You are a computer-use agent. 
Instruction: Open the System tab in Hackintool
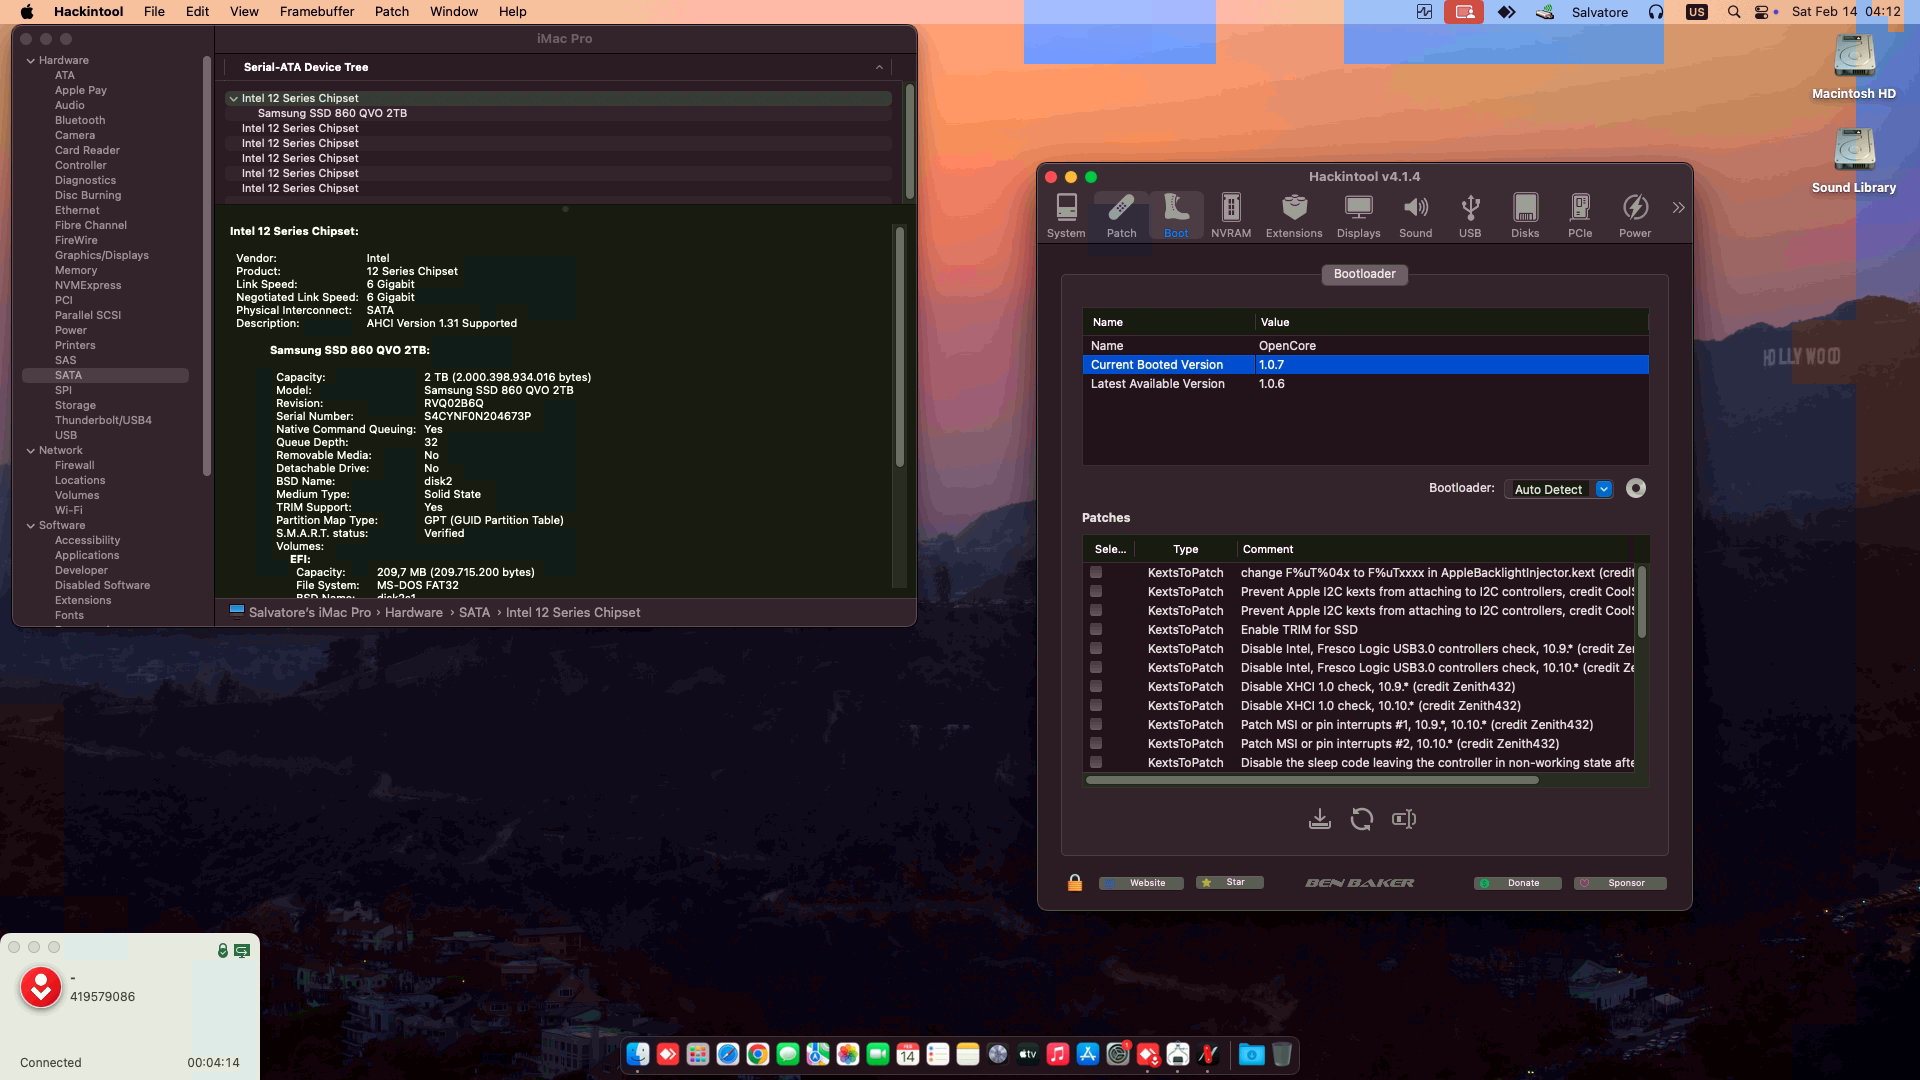(1066, 216)
